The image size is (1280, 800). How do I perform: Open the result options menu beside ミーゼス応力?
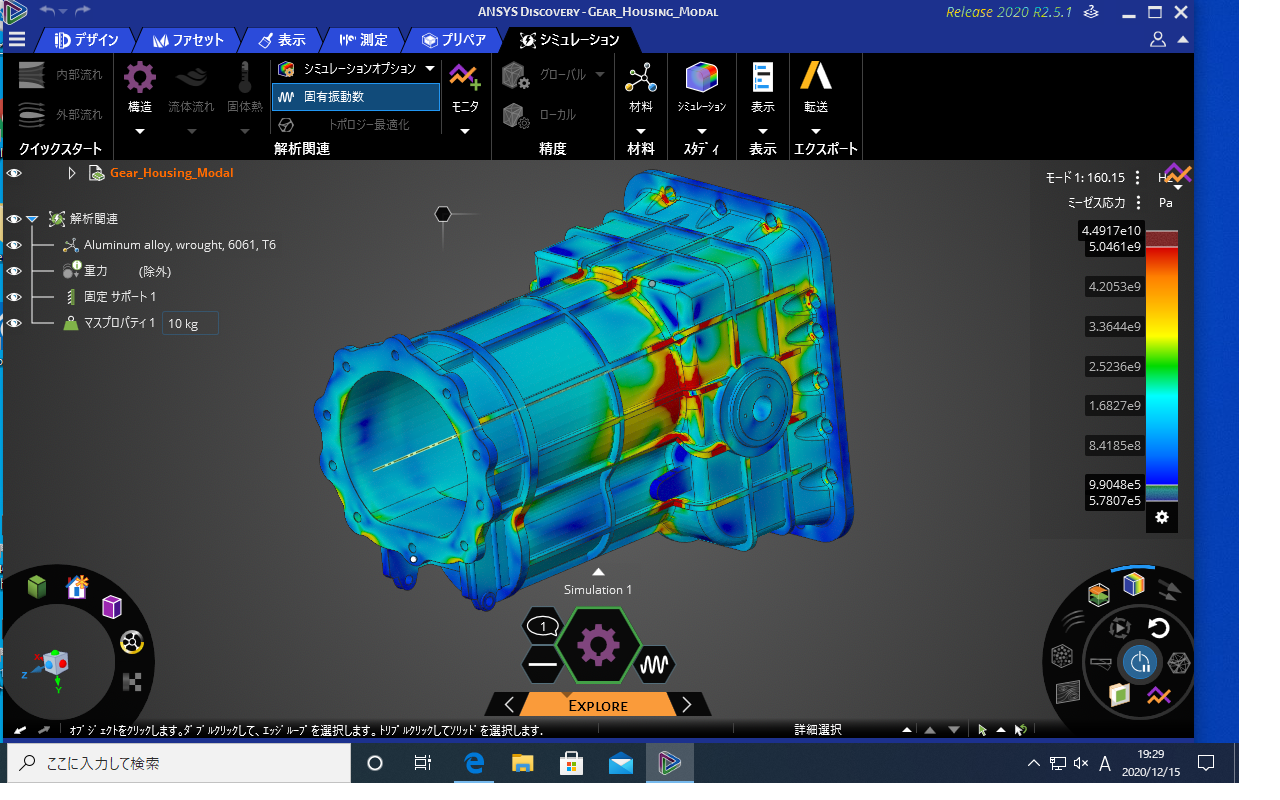pyautogui.click(x=1137, y=202)
